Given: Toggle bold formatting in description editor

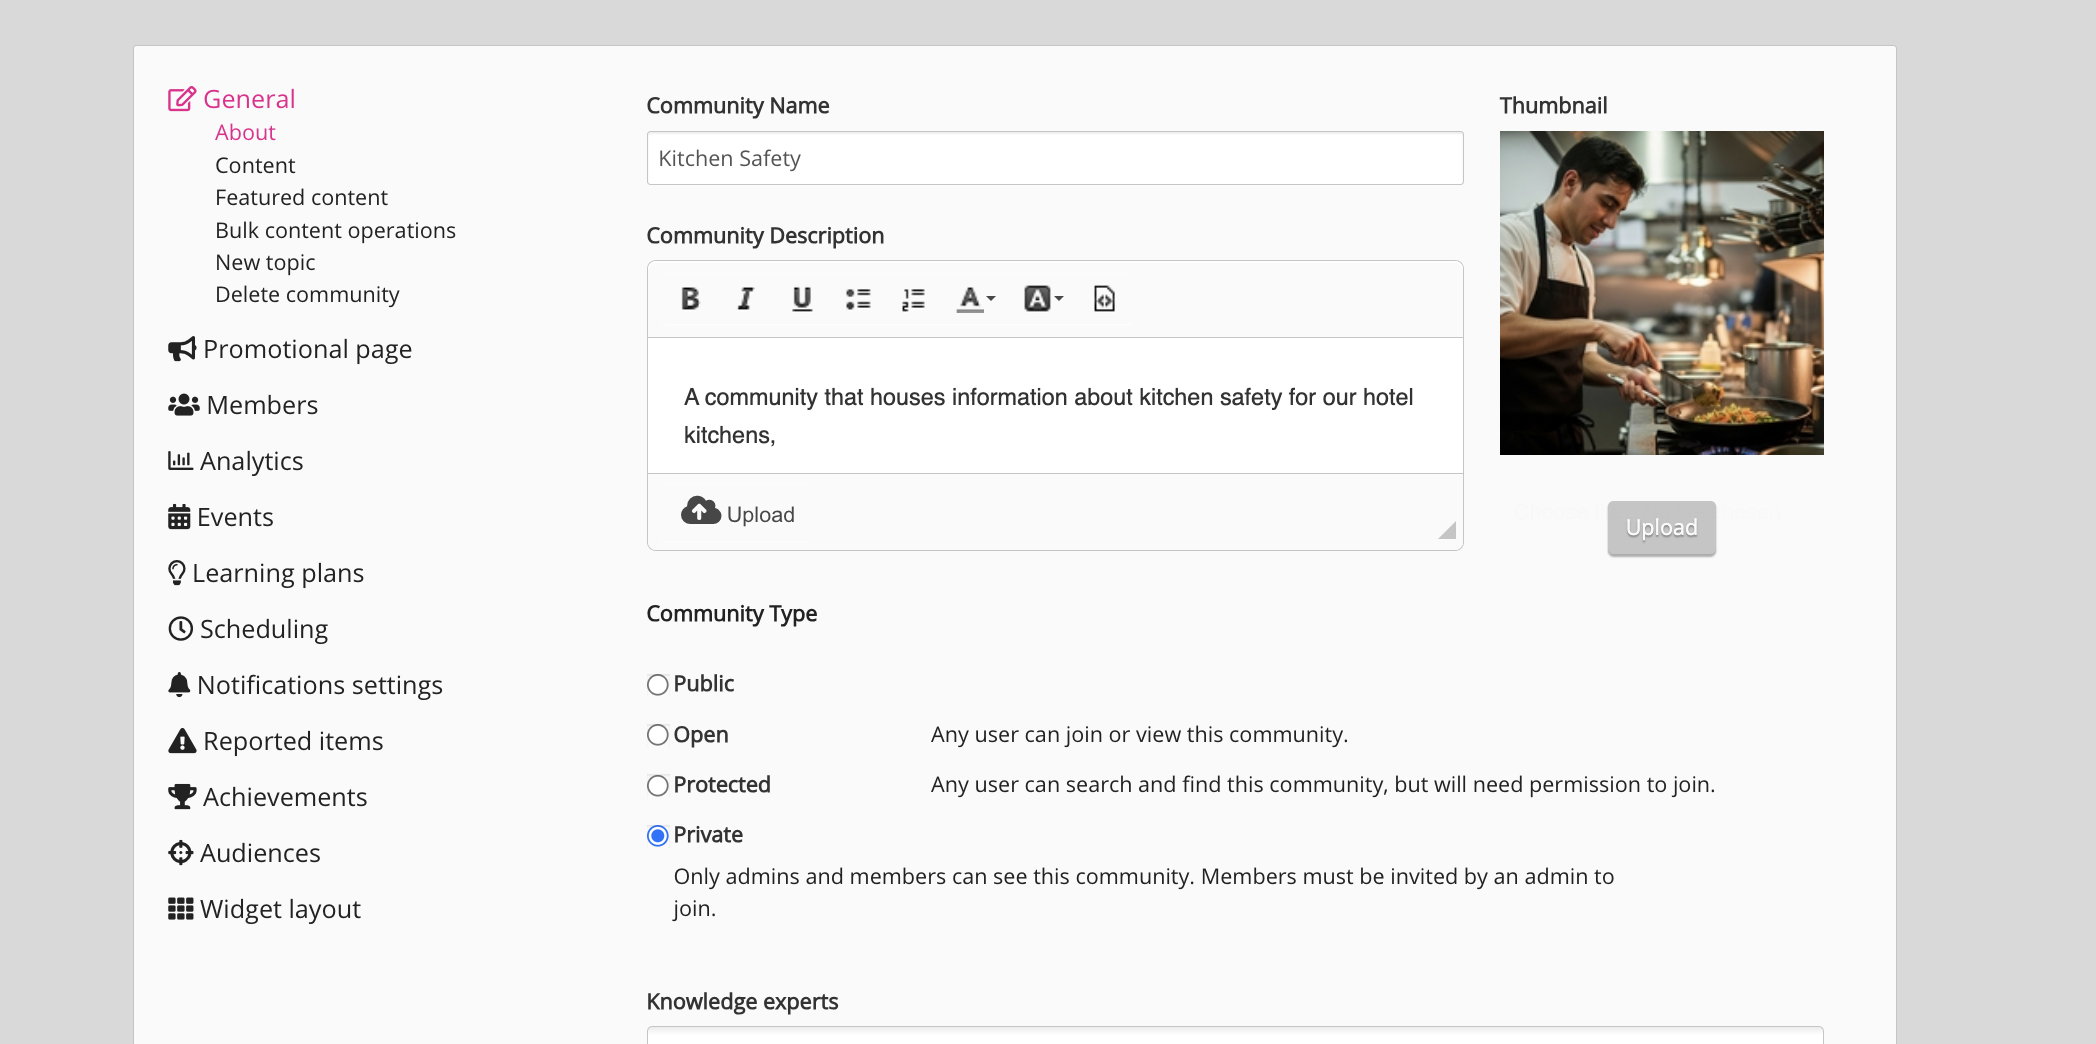Looking at the screenshot, I should coord(690,299).
